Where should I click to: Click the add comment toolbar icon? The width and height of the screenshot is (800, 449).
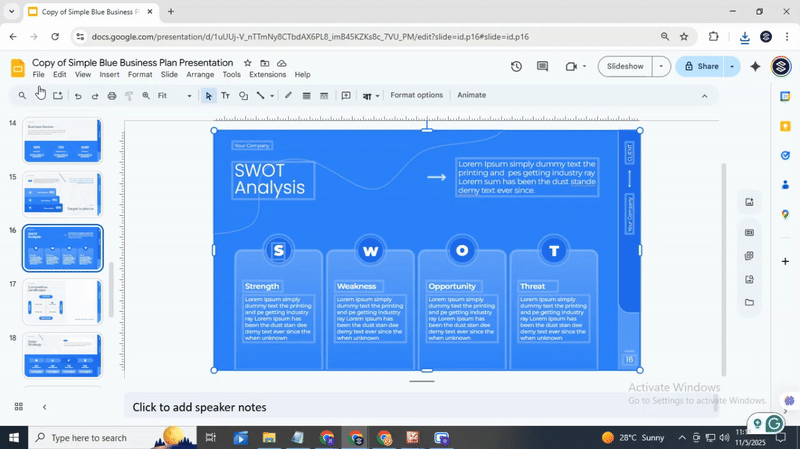pos(346,96)
